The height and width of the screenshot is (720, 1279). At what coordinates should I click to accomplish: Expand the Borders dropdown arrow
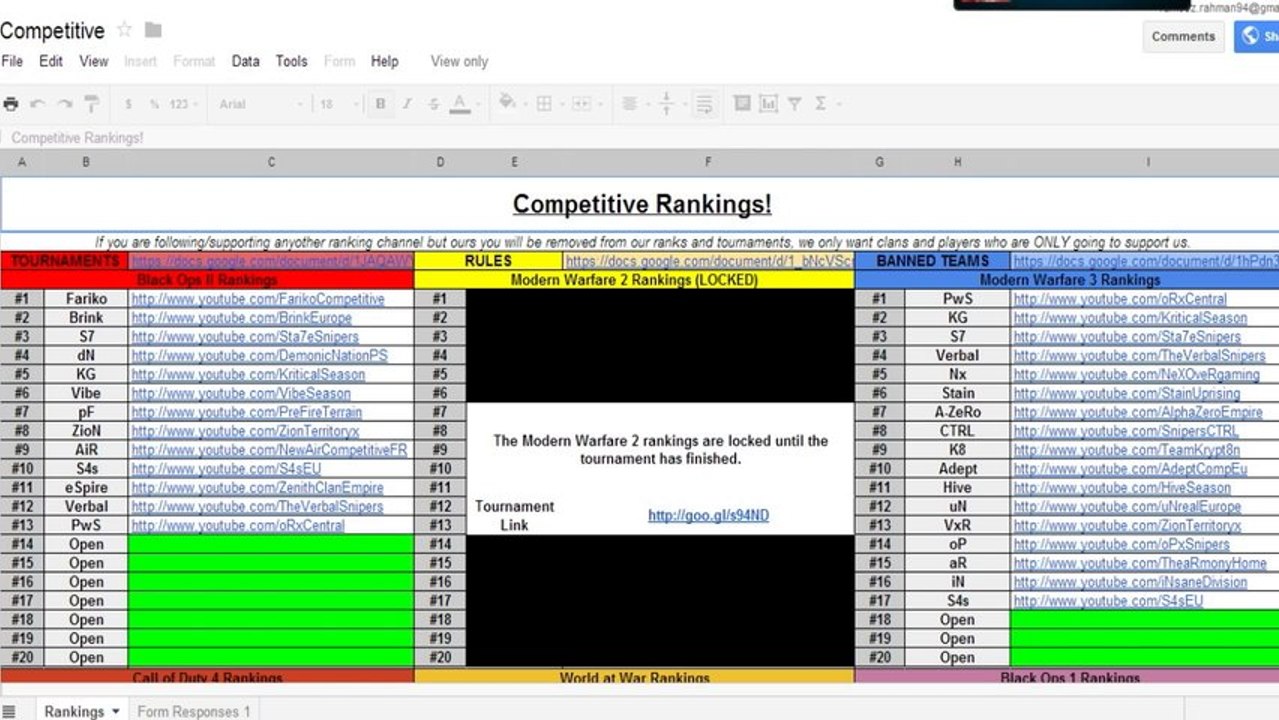coord(561,104)
